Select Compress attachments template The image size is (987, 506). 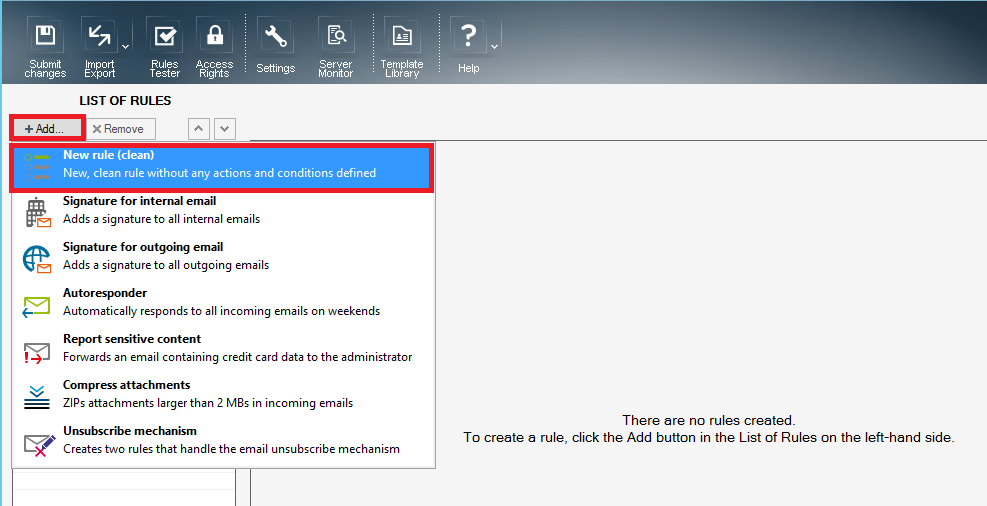[x=223, y=394]
